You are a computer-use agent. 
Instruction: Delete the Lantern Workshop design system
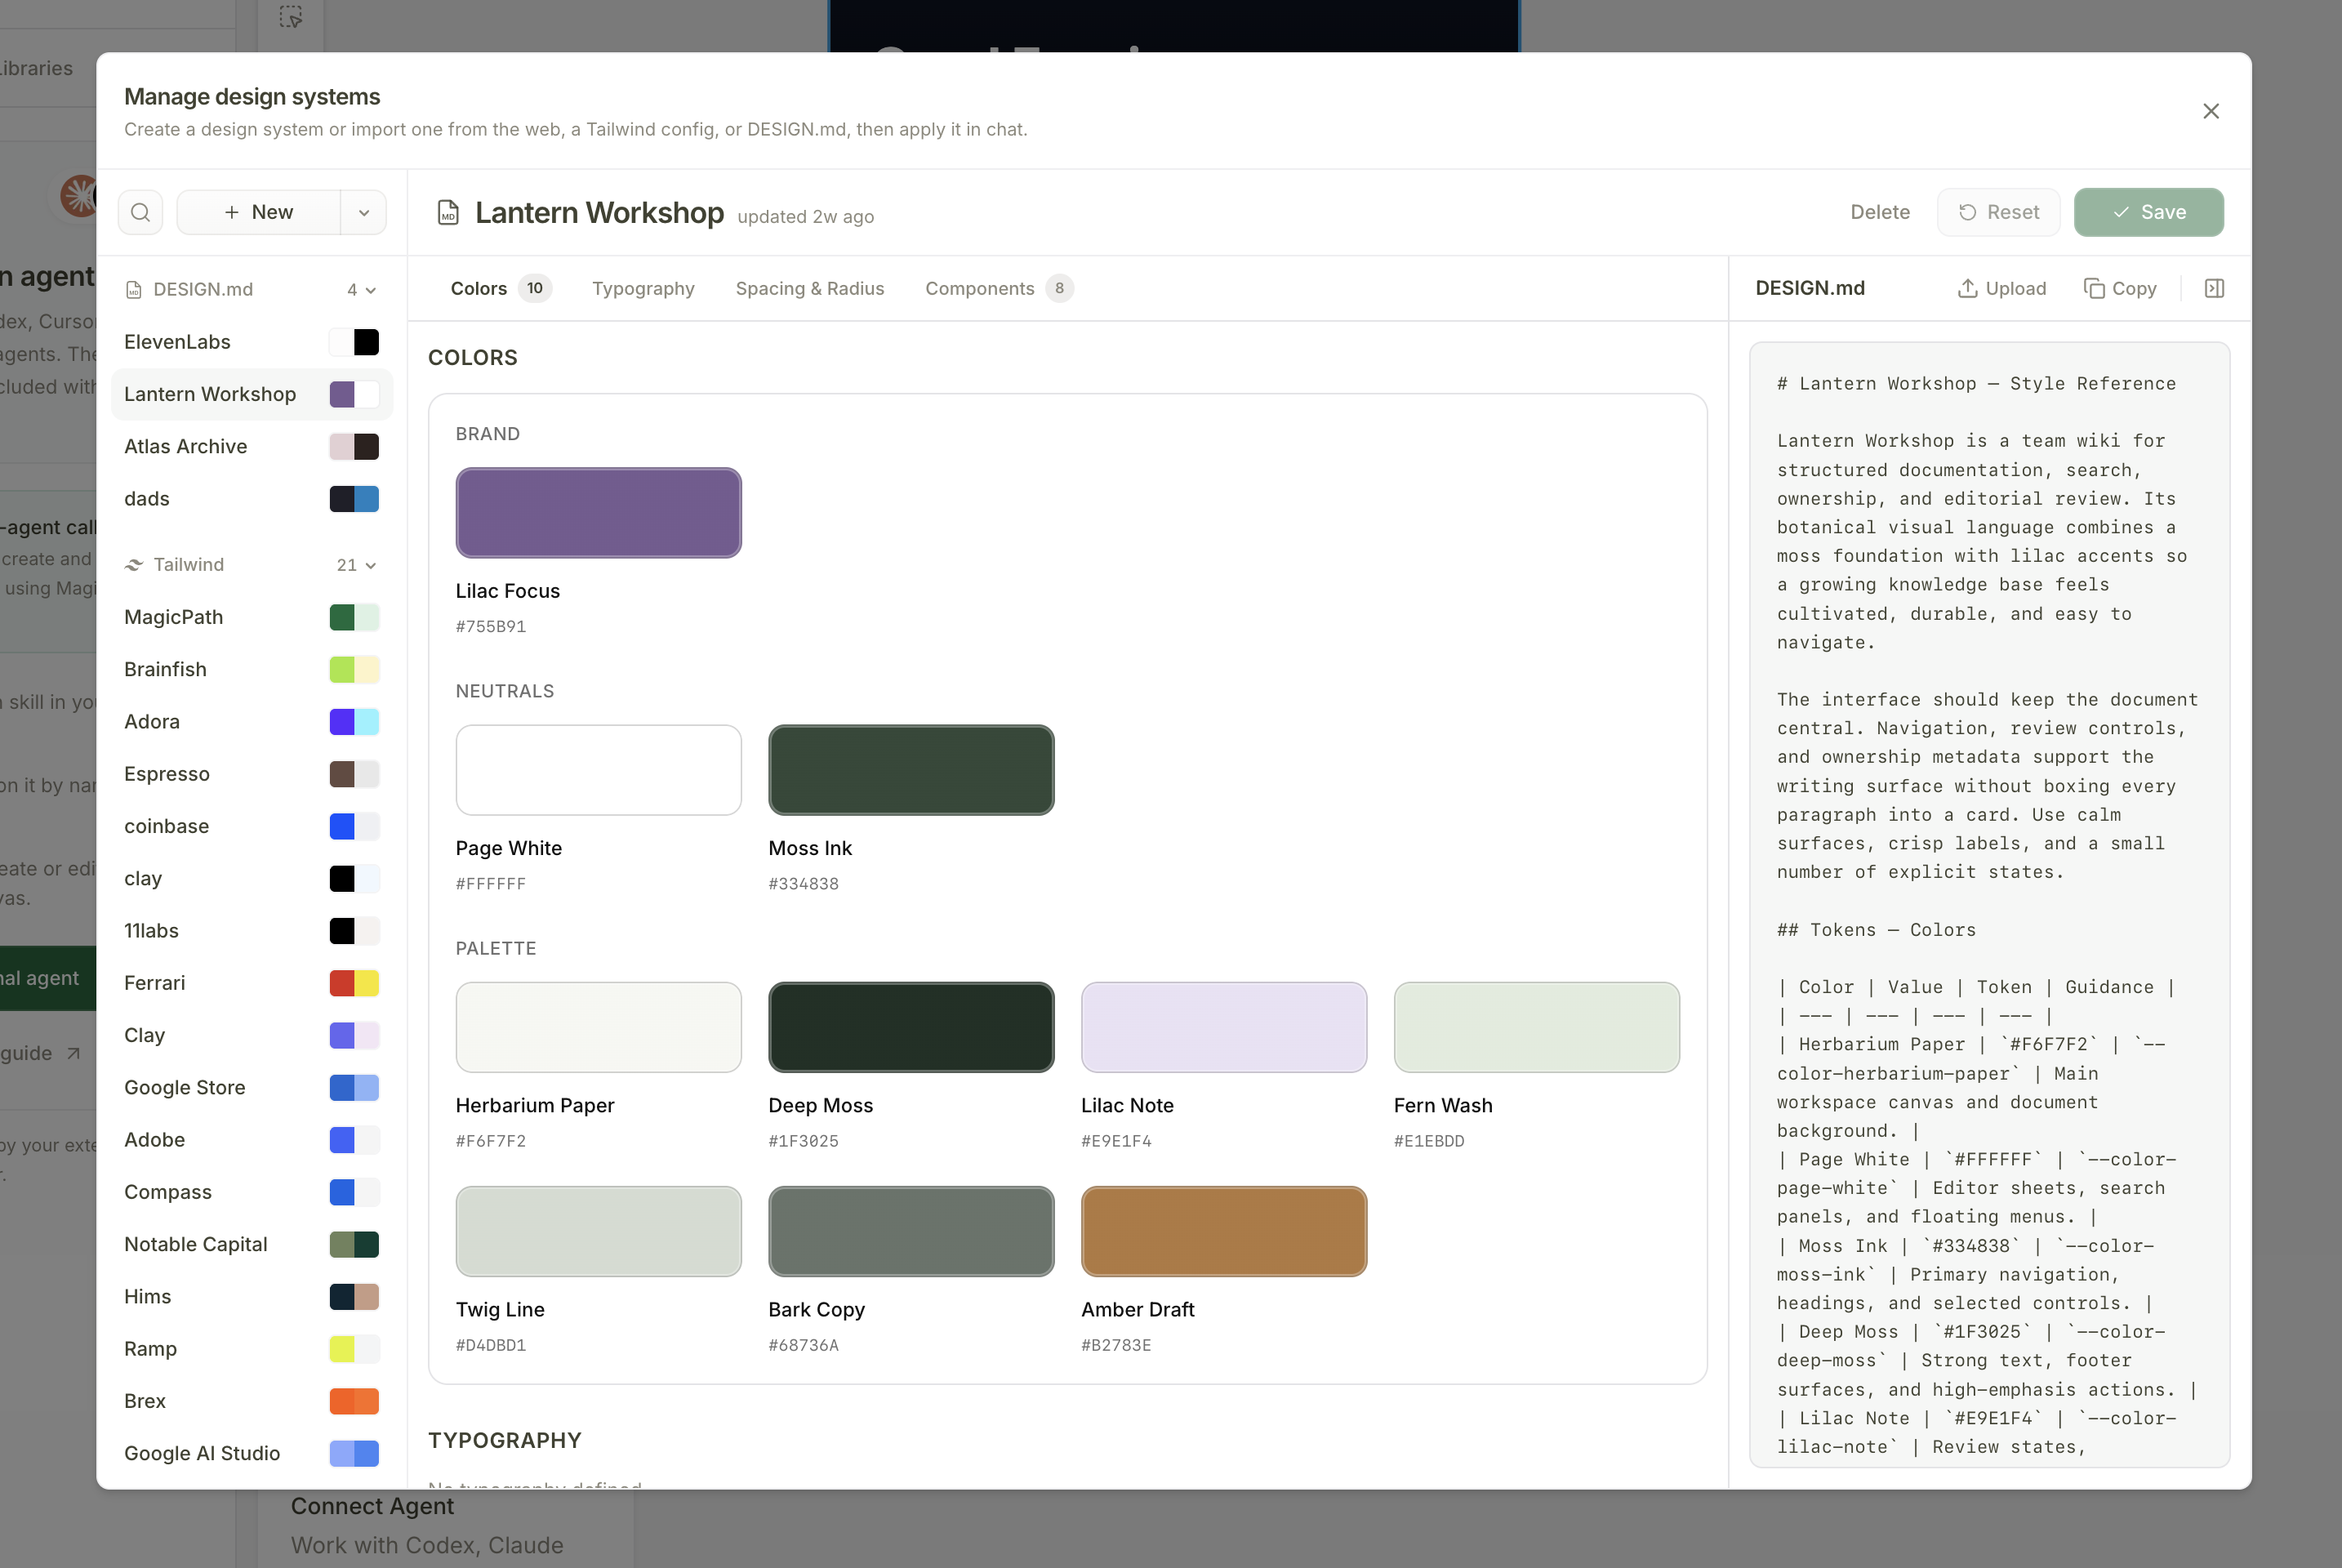(1880, 212)
